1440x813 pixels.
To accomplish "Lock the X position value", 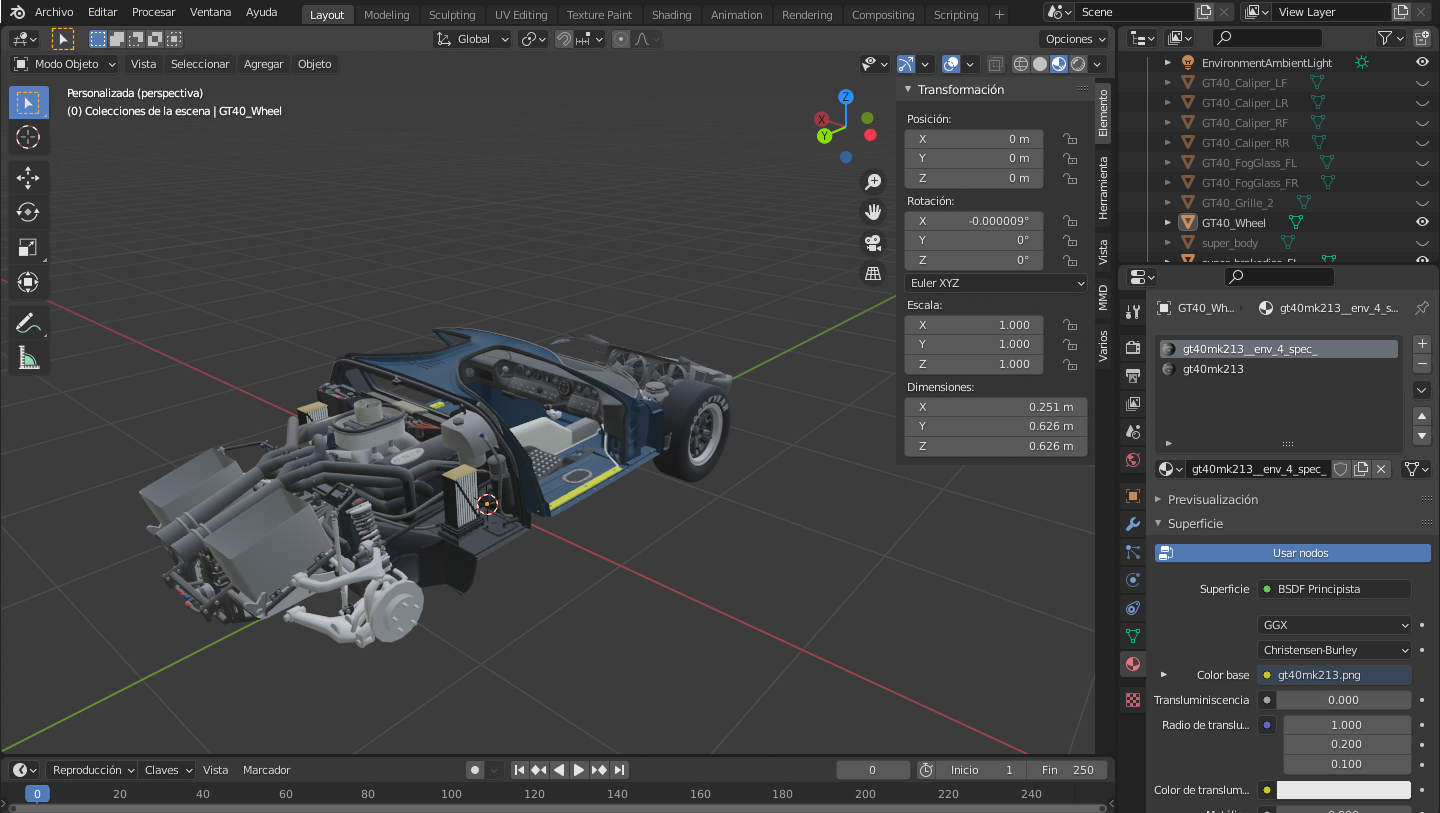I will click(1069, 139).
